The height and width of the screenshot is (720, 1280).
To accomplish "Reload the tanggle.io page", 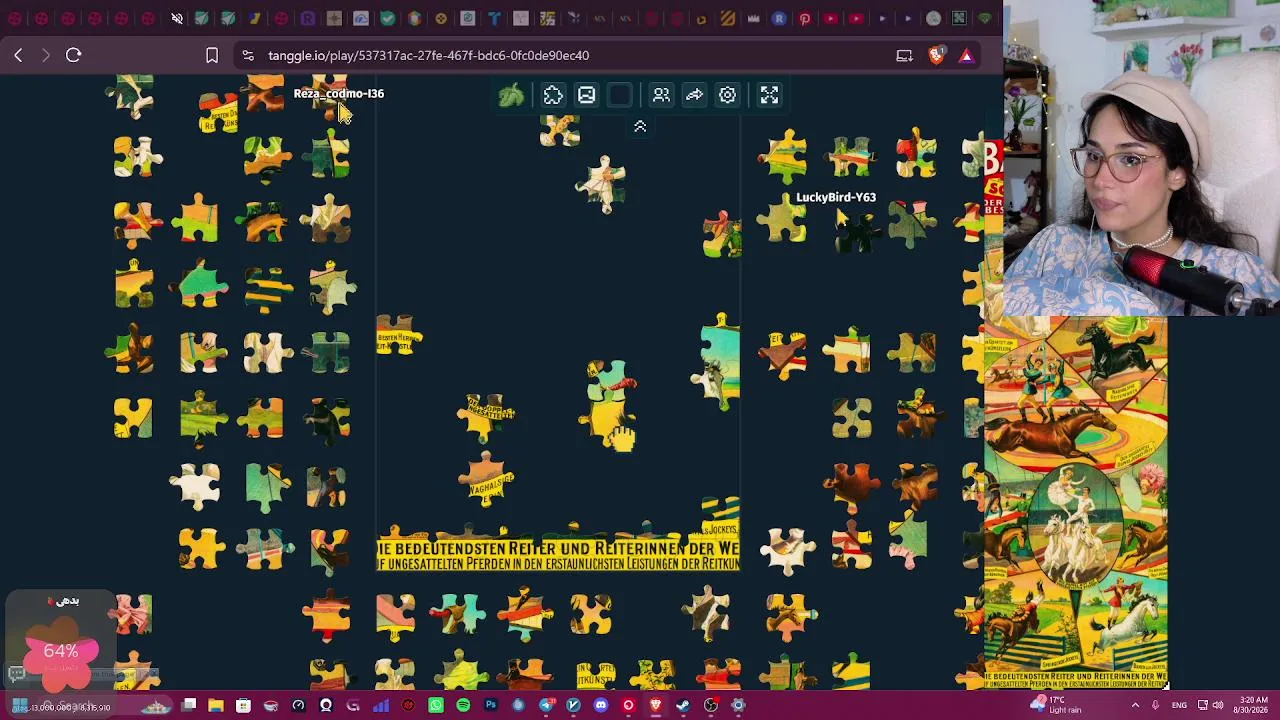I will 73,56.
